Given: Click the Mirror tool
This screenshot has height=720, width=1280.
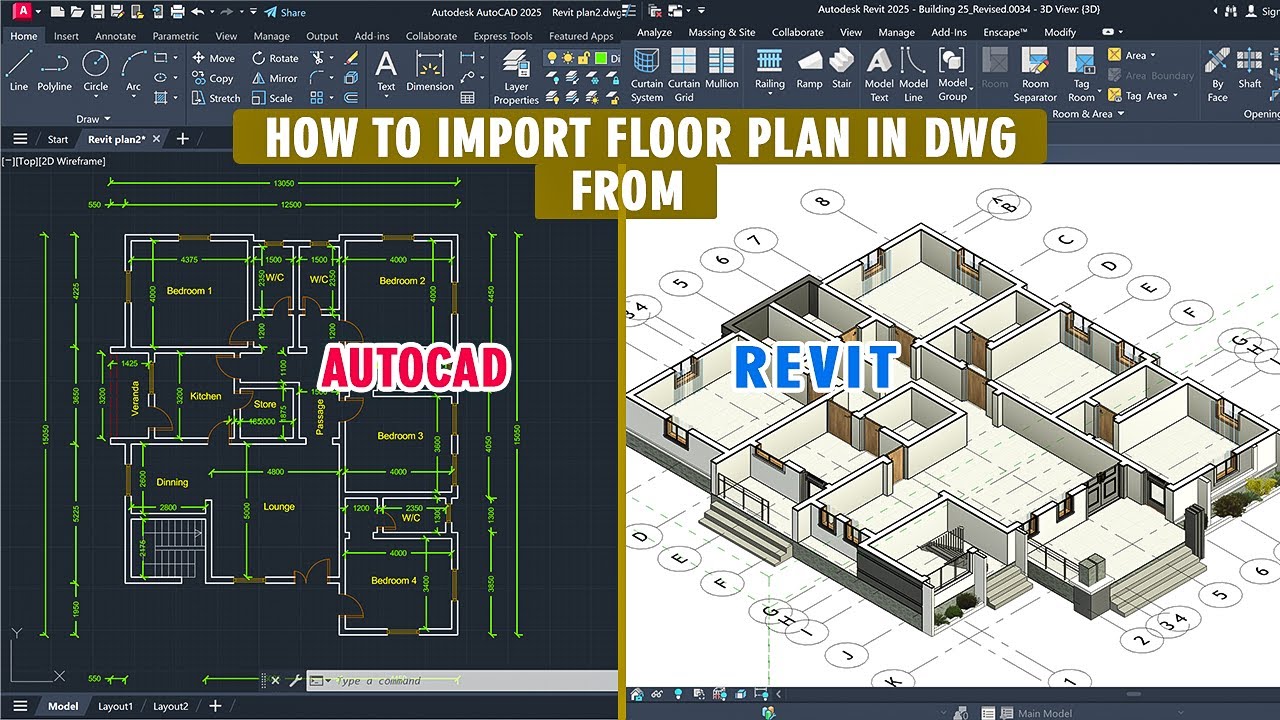Looking at the screenshot, I should 275,78.
